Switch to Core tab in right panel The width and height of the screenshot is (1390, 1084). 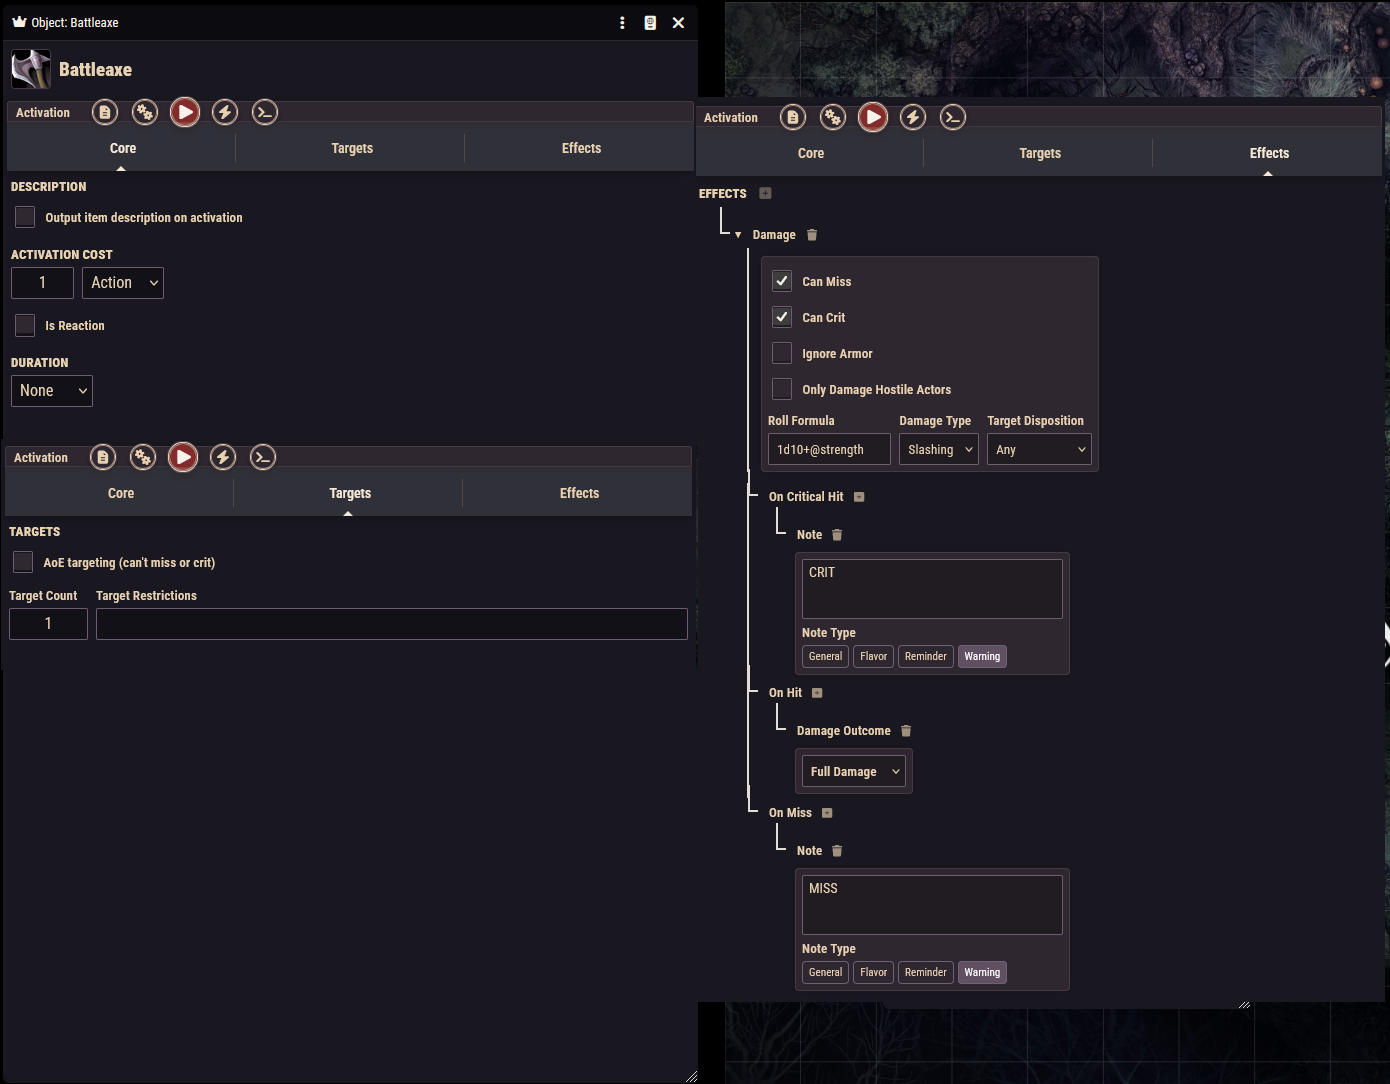point(810,153)
